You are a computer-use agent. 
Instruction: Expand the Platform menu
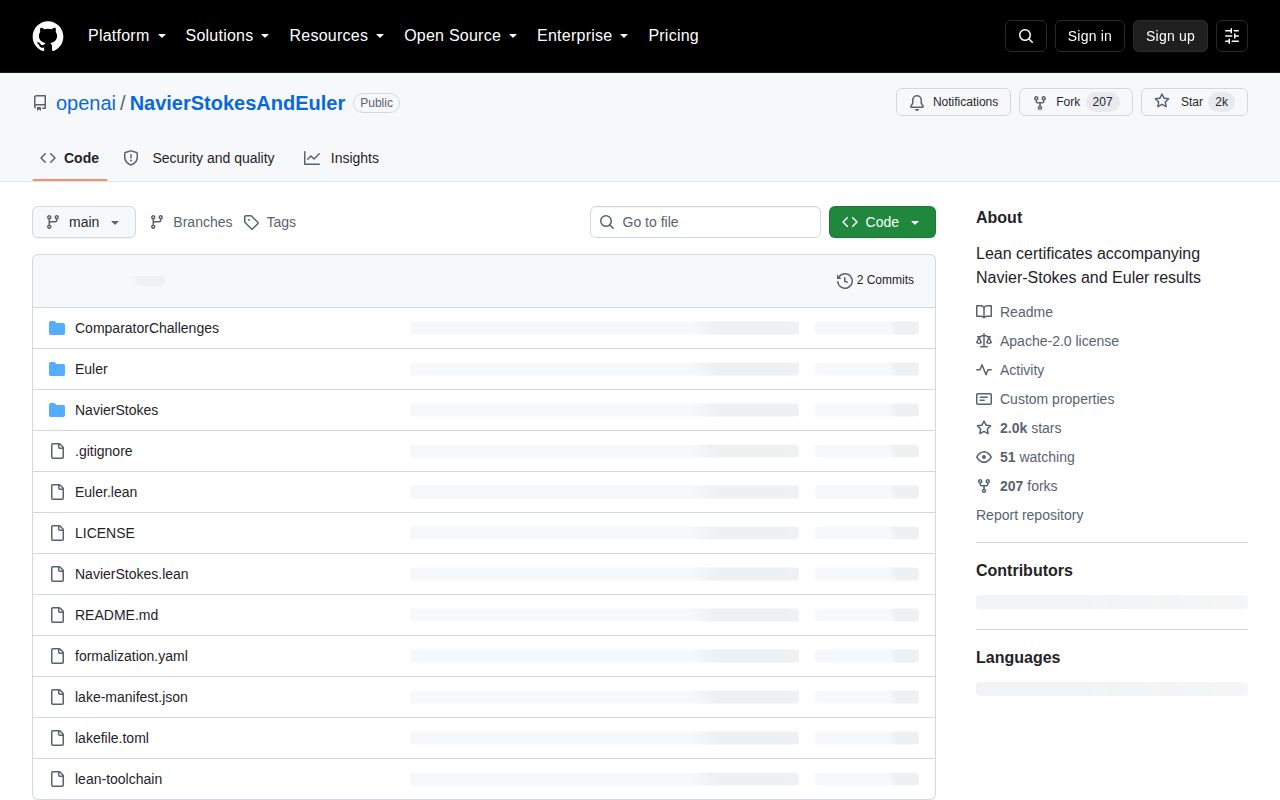pyautogui.click(x=127, y=36)
